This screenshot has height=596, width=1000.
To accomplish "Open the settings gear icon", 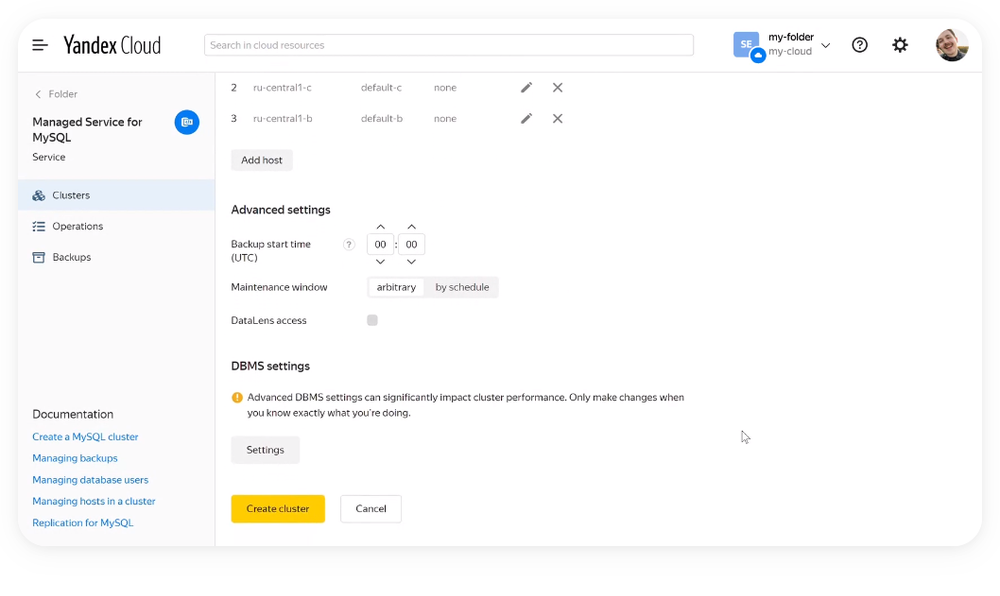I will (900, 45).
